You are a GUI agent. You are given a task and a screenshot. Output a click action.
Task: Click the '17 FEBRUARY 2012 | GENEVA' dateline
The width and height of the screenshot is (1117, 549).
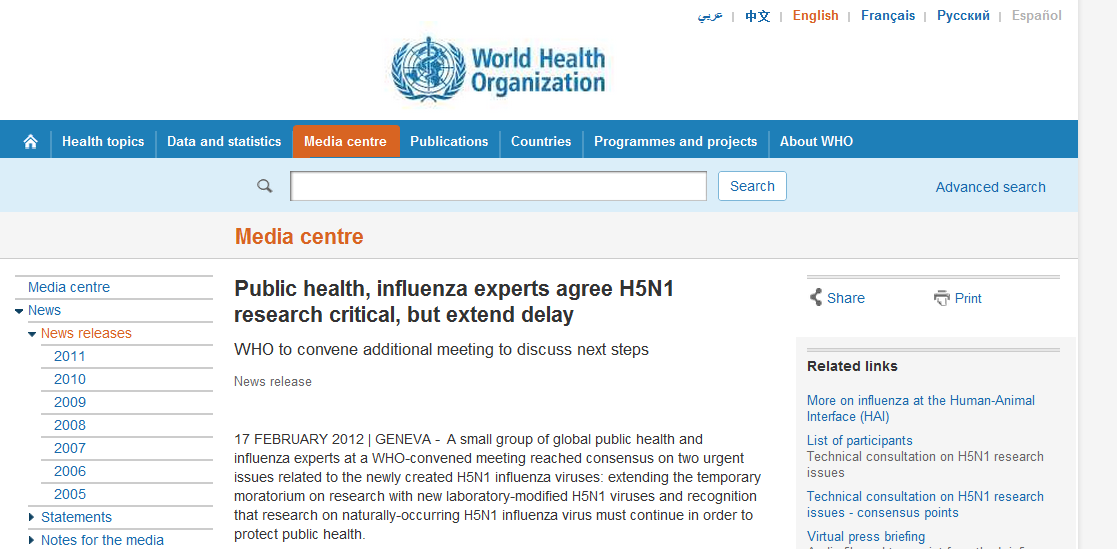pos(334,439)
